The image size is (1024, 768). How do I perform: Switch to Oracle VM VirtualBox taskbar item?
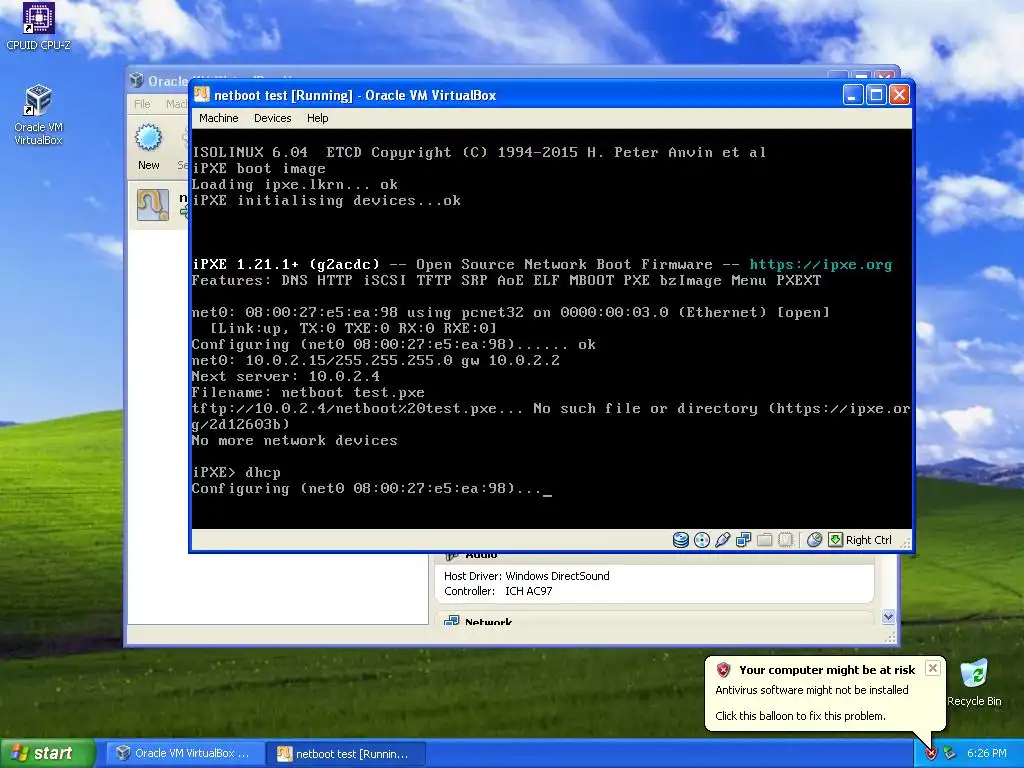183,753
